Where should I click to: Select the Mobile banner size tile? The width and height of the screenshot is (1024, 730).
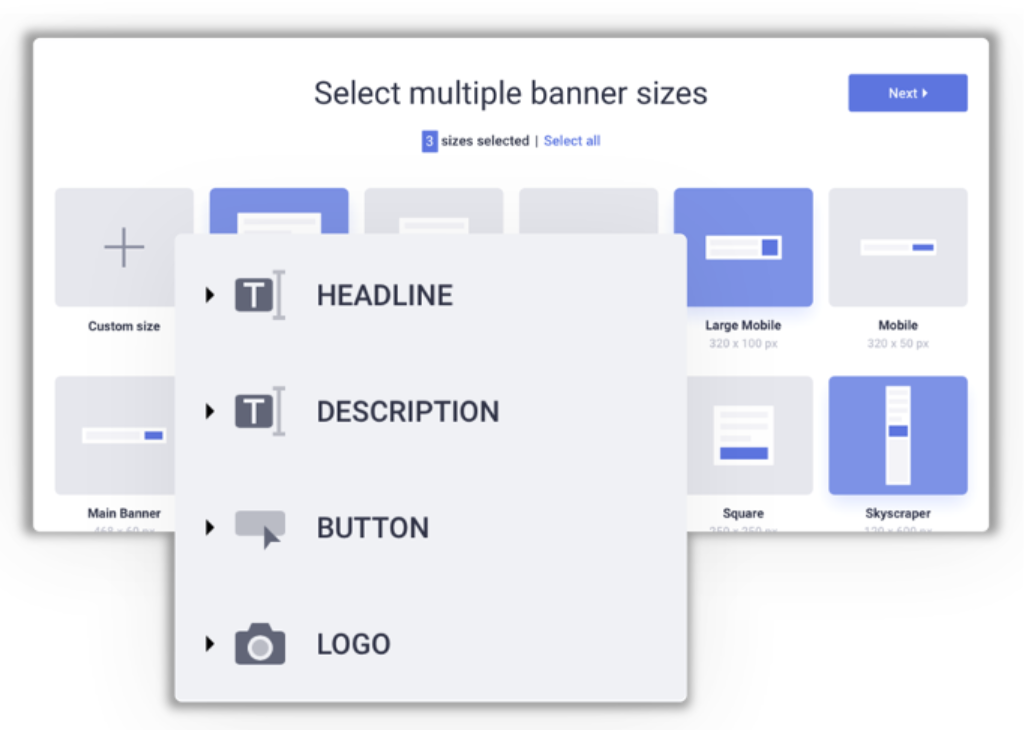tap(898, 247)
